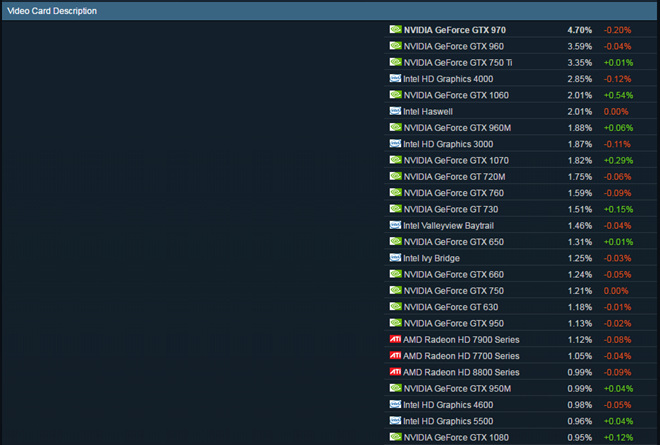Image resolution: width=660 pixels, height=445 pixels.
Task: Click the NVIDIA icon beside GT 730
Action: click(395, 209)
